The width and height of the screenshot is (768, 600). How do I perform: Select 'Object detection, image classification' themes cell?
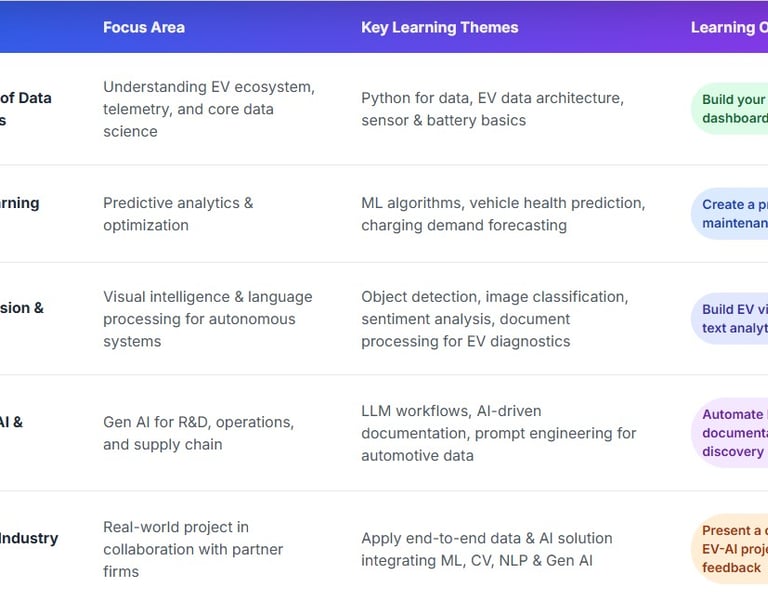(x=495, y=319)
